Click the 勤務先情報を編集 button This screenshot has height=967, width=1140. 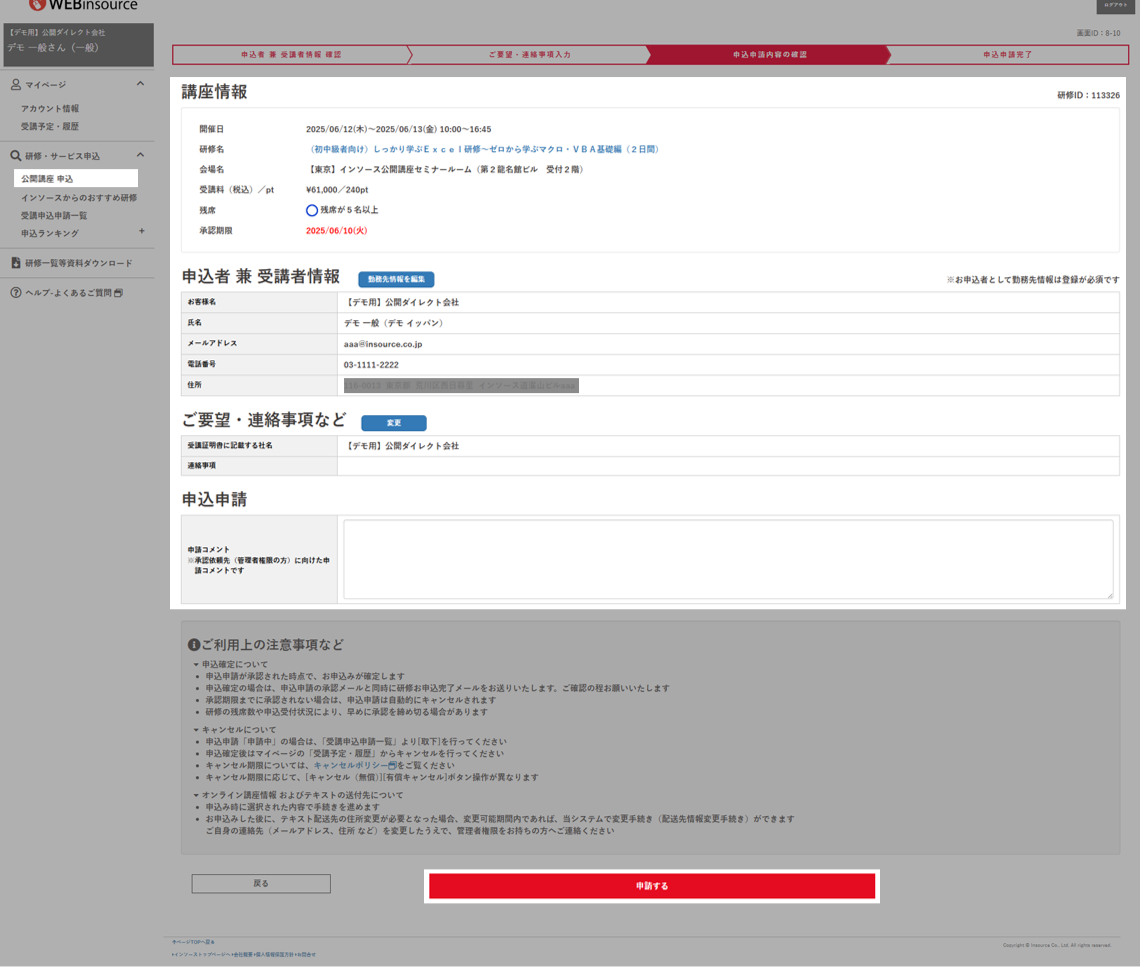pos(396,279)
